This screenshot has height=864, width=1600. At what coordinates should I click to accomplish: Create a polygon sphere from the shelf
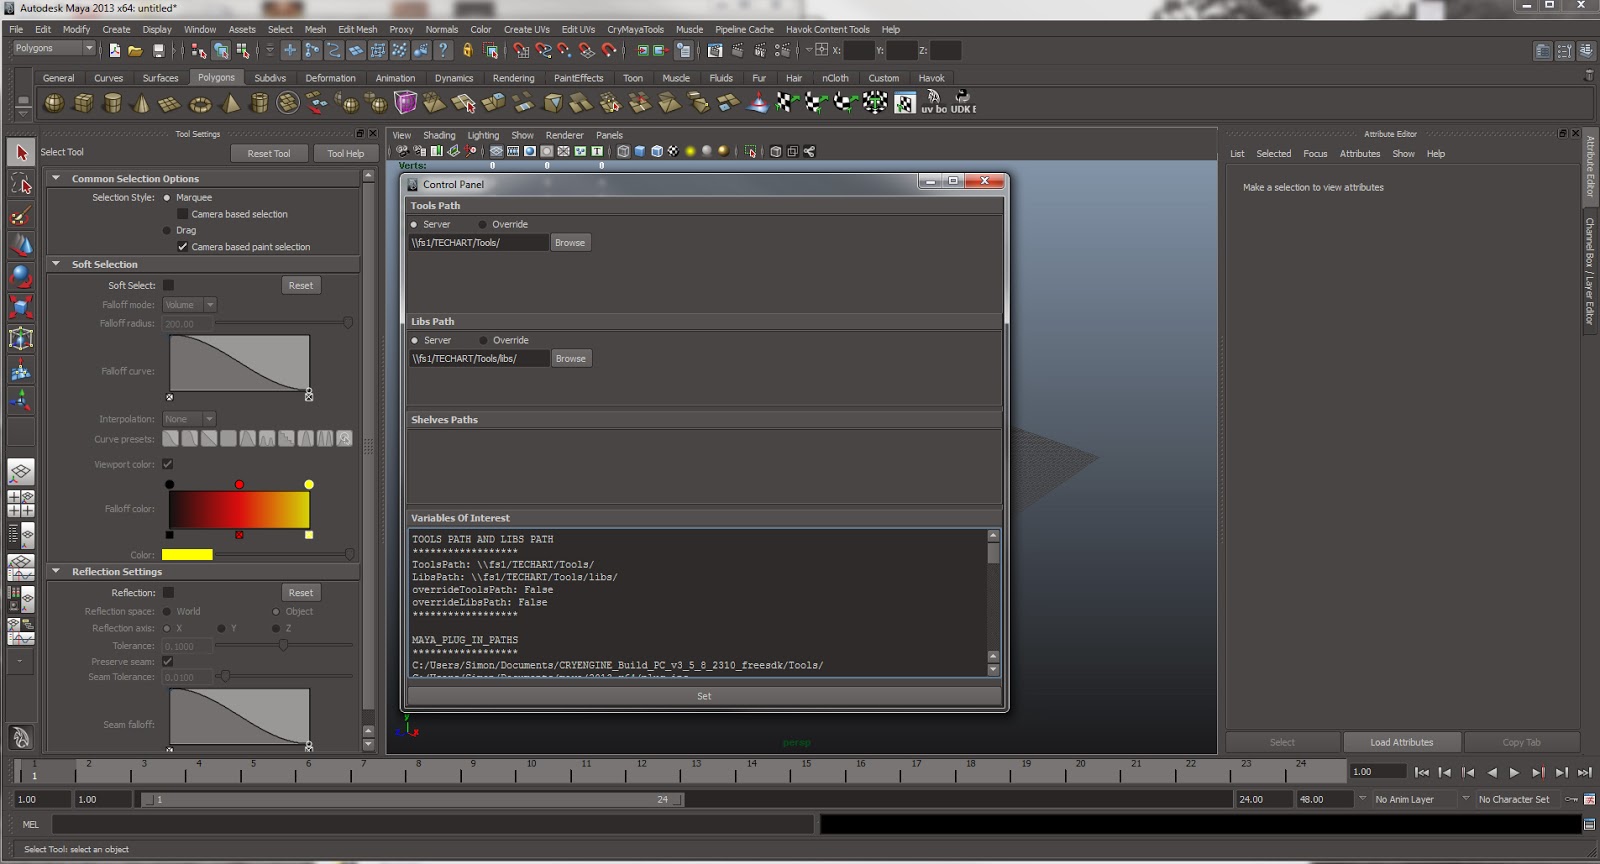(54, 103)
